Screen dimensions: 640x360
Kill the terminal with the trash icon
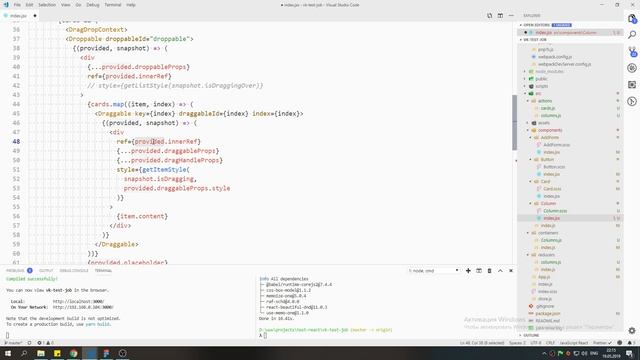click(x=489, y=271)
